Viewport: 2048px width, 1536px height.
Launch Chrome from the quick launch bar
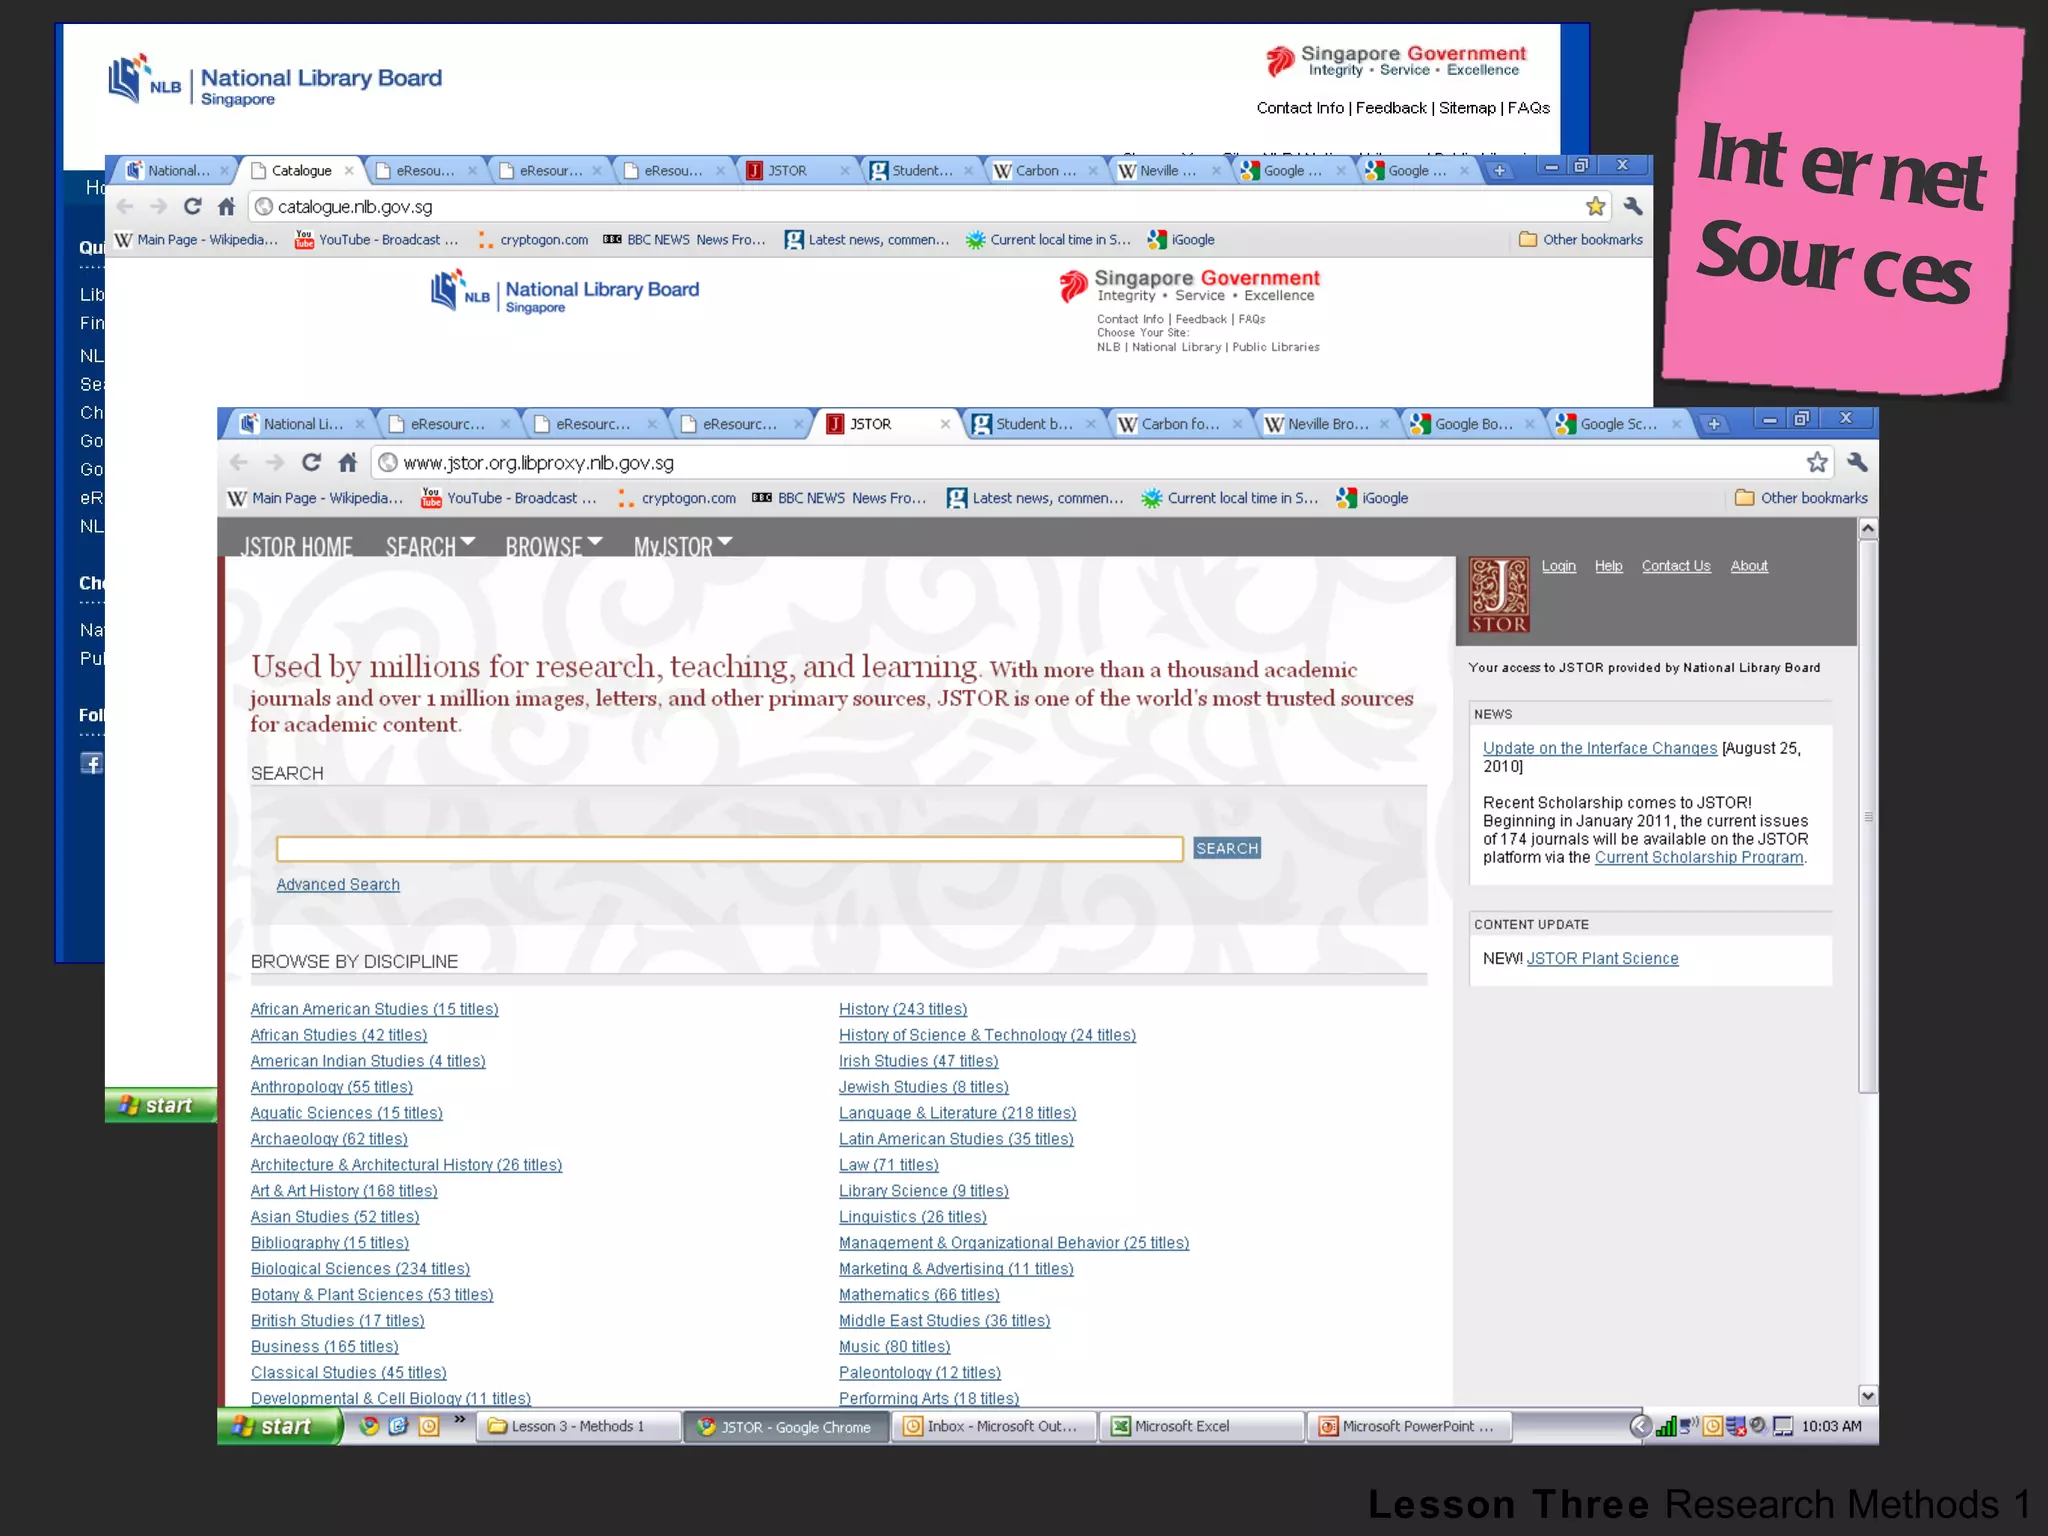coord(369,1426)
